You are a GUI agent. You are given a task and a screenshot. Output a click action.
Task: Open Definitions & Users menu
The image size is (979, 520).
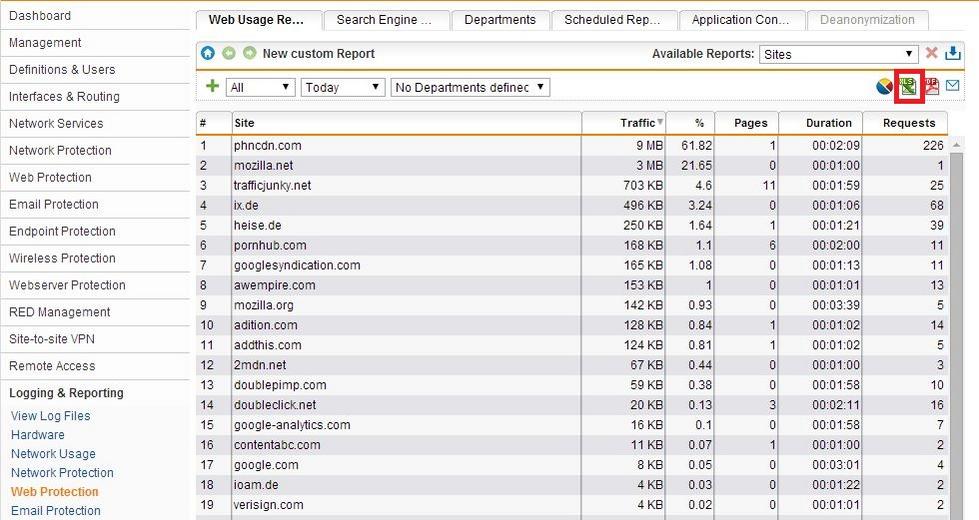coord(95,69)
